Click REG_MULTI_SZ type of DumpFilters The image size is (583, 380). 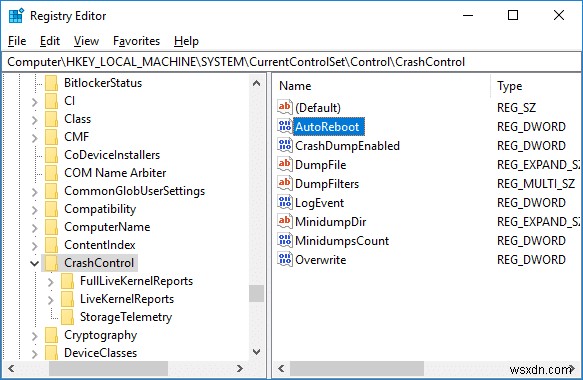(x=536, y=184)
